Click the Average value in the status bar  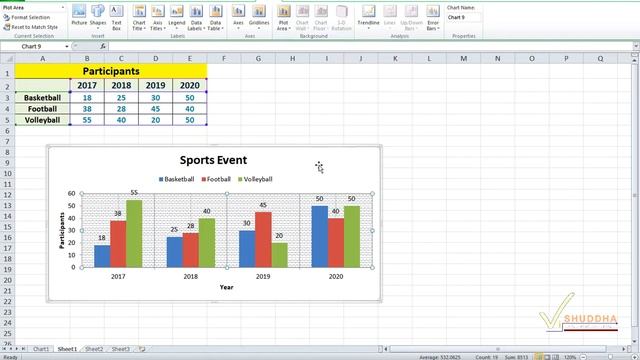tap(440, 357)
